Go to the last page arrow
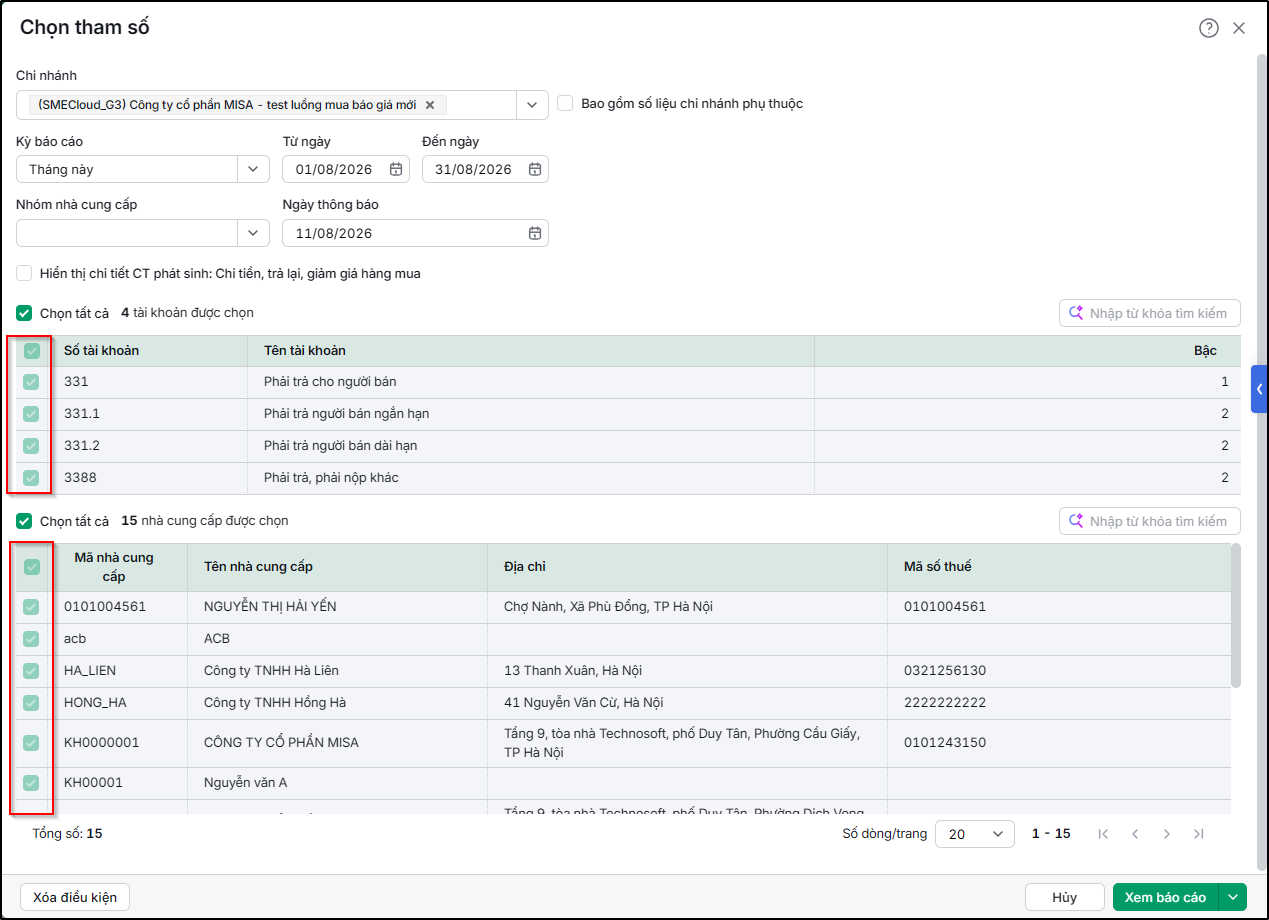 coord(1199,834)
